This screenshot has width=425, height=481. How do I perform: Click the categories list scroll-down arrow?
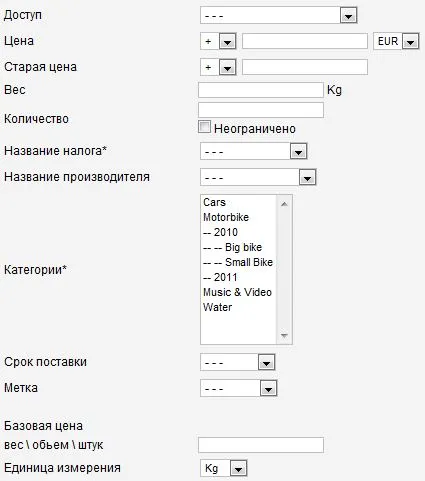pyautogui.click(x=284, y=335)
